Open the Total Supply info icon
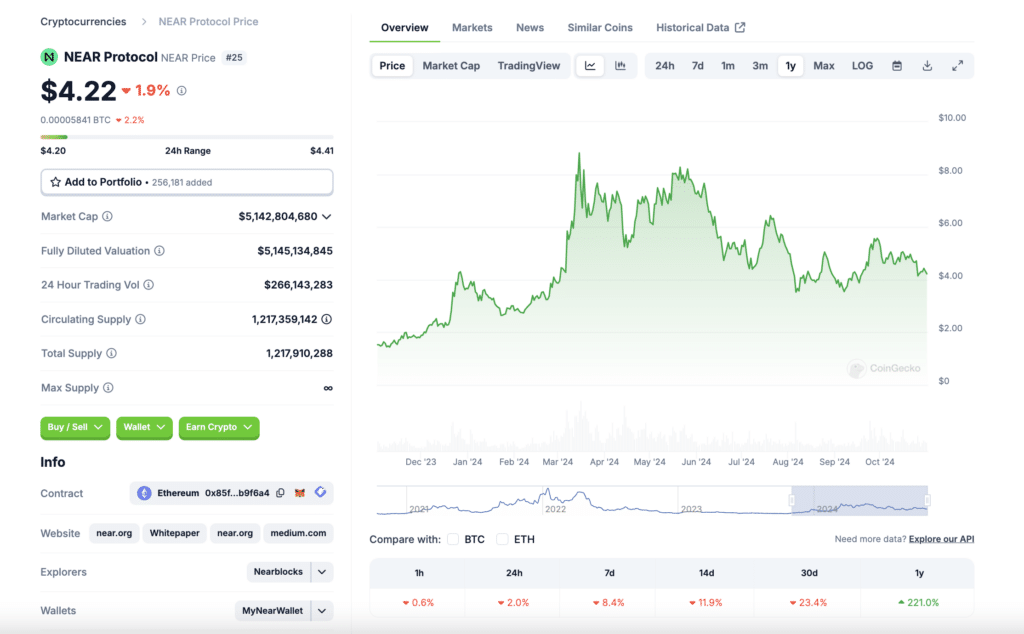The width and height of the screenshot is (1024, 634). pyautogui.click(x=112, y=353)
